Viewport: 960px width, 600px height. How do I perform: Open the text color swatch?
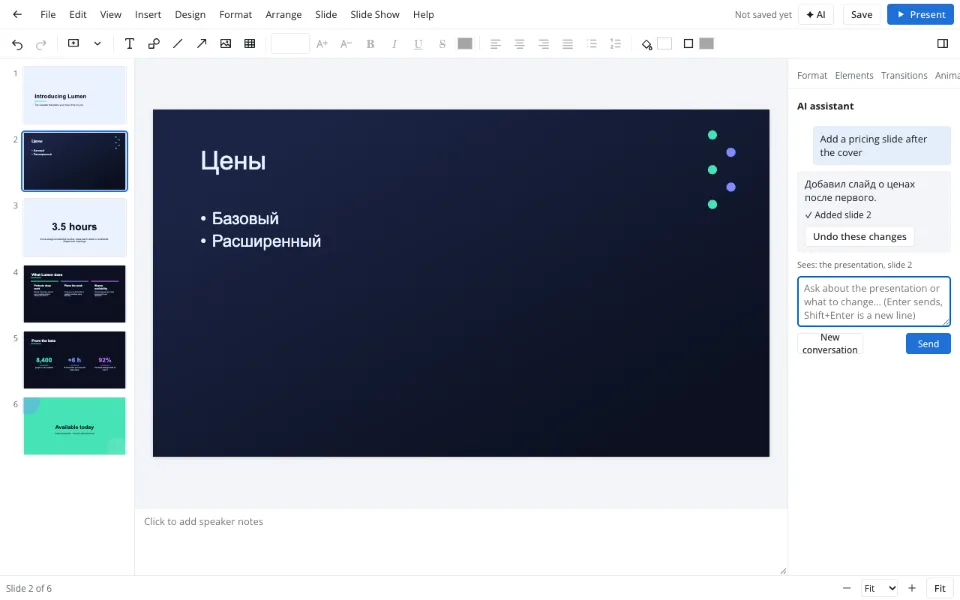click(x=465, y=43)
